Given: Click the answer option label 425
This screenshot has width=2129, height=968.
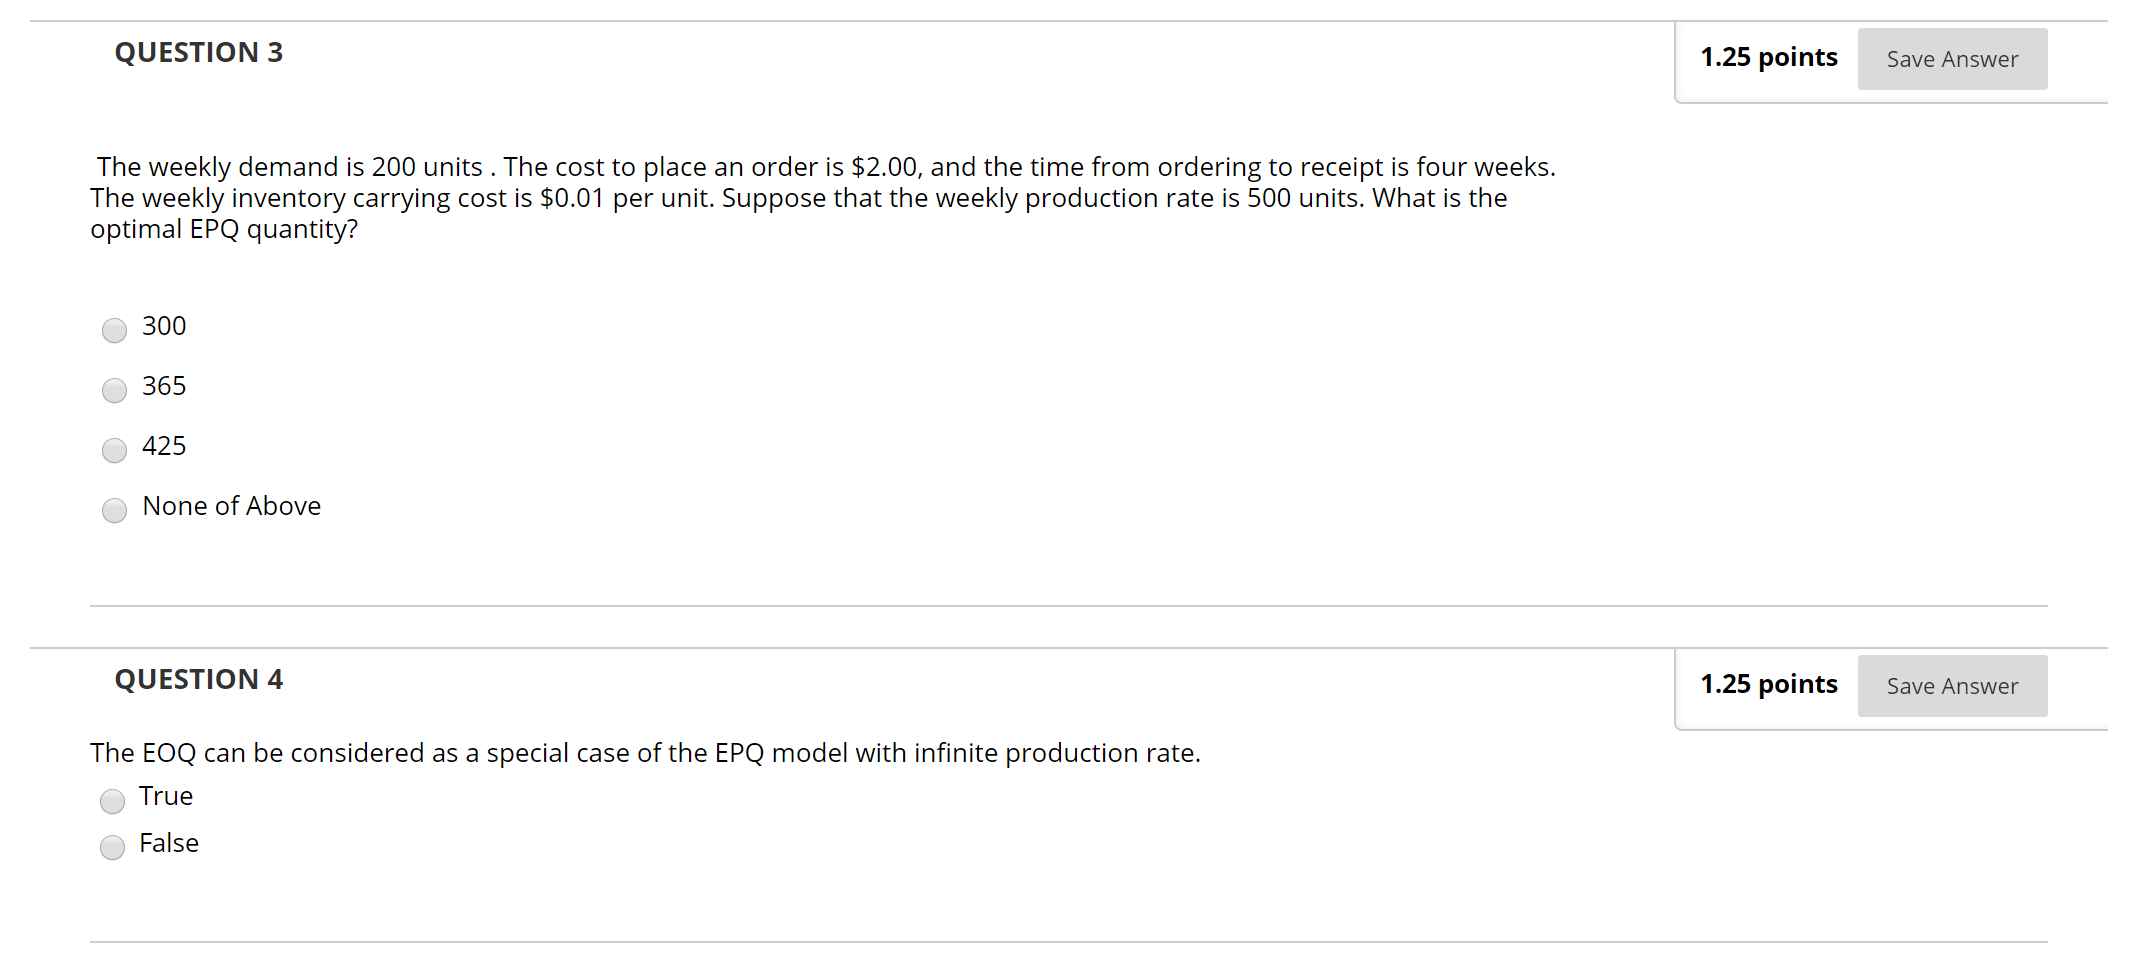Looking at the screenshot, I should pyautogui.click(x=164, y=446).
